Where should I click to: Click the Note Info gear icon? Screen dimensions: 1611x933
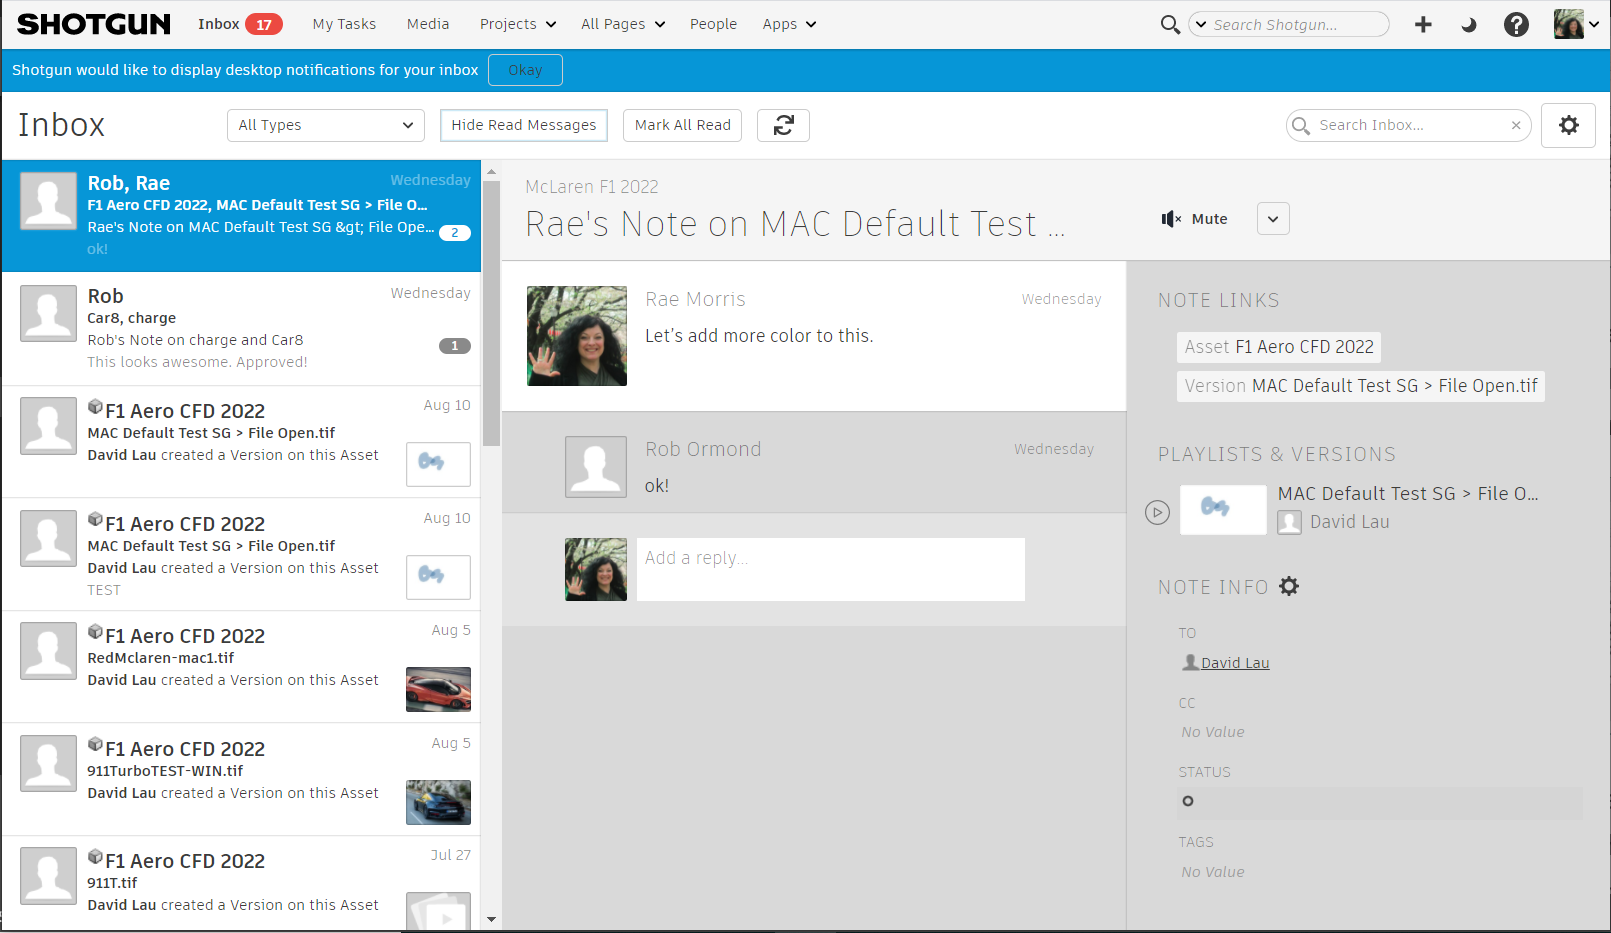pos(1289,586)
